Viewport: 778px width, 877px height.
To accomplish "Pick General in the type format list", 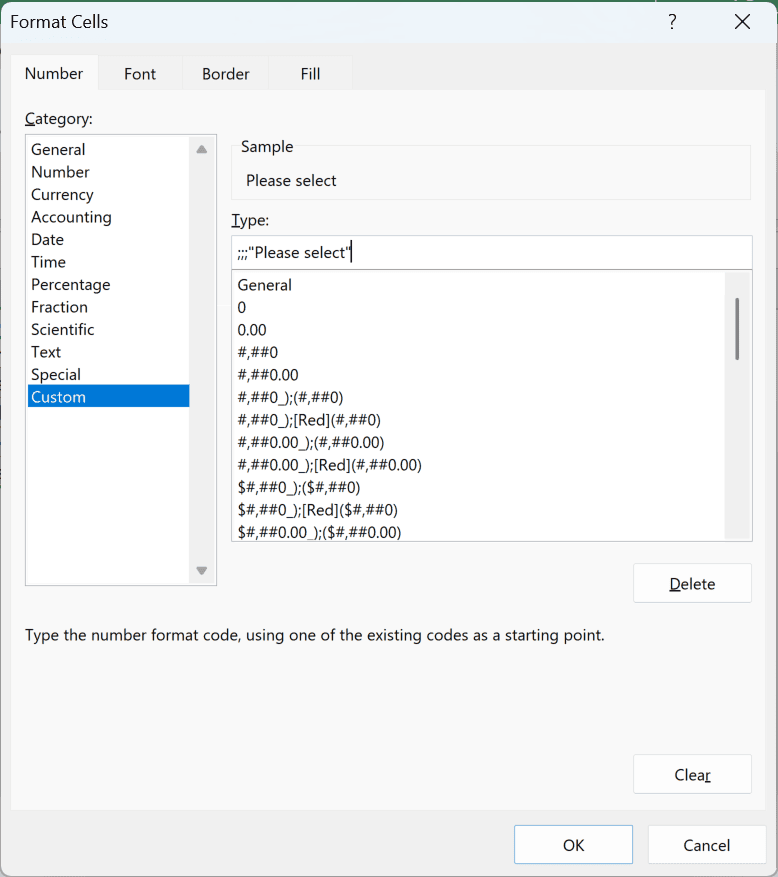I will coord(480,285).
